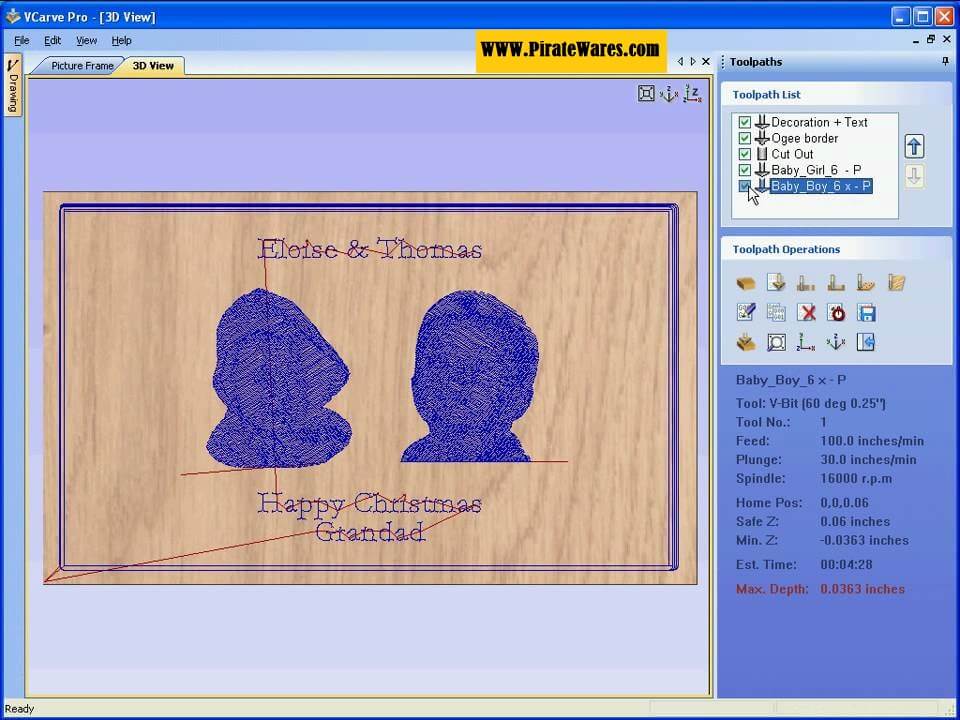The image size is (960, 720).
Task: Click zoom-to-fit icon above the 3D view
Action: click(x=646, y=94)
